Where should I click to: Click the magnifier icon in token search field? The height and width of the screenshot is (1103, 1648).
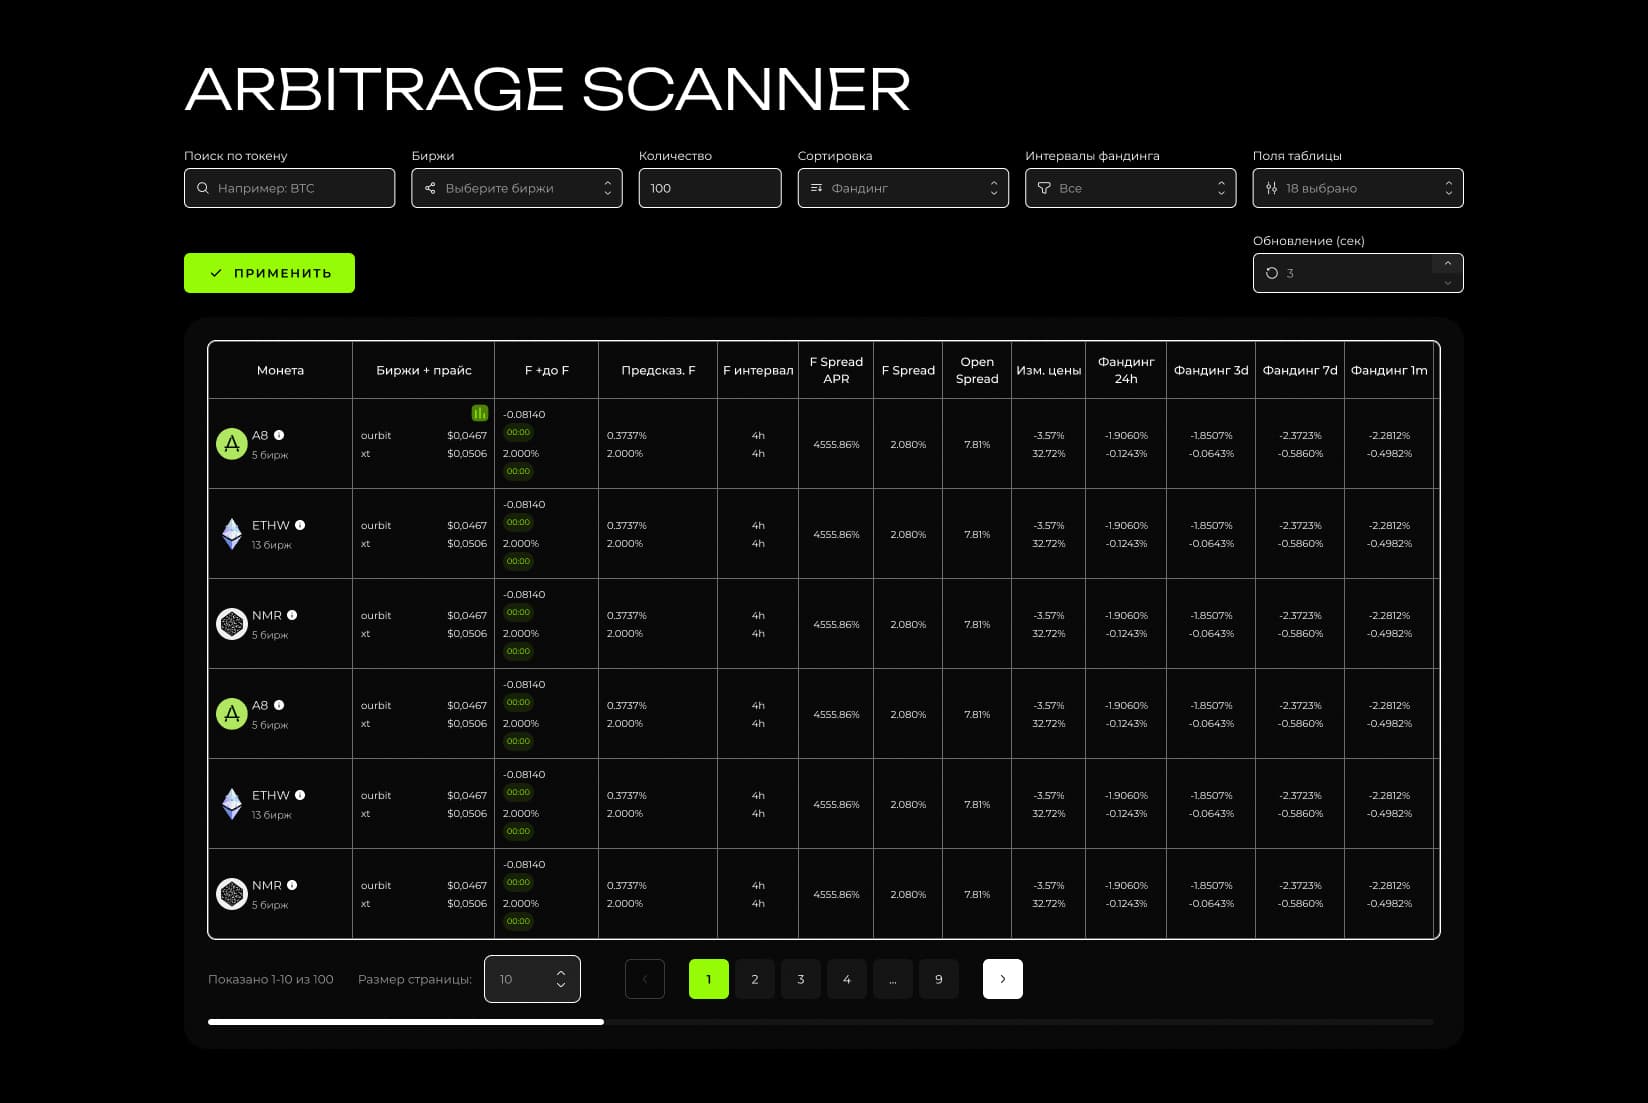click(x=203, y=188)
